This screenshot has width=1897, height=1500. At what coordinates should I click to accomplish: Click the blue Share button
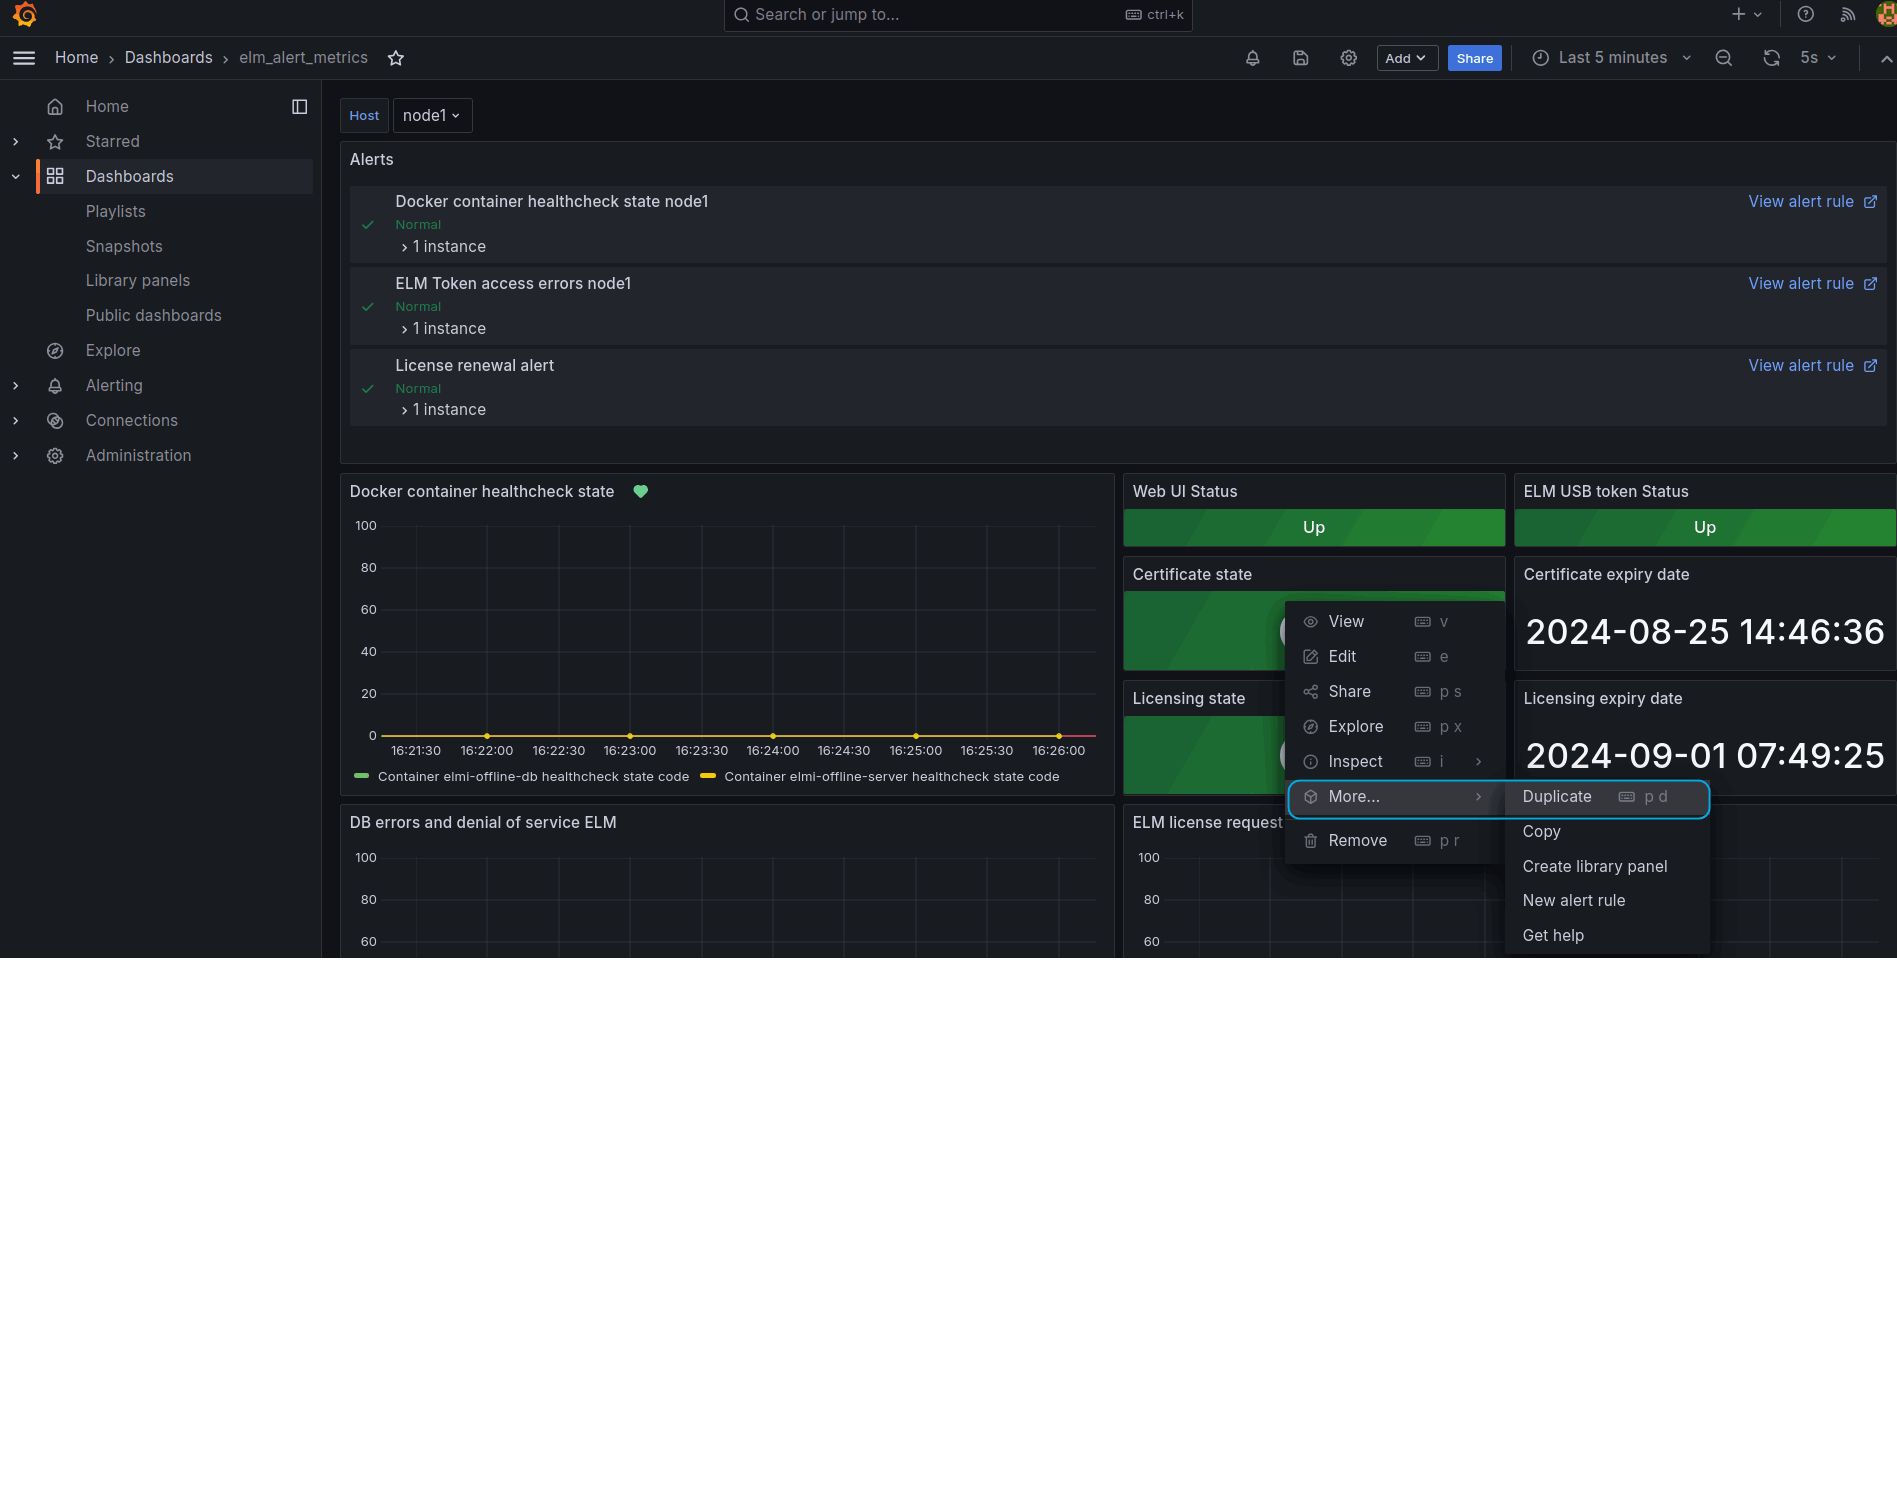click(1475, 58)
